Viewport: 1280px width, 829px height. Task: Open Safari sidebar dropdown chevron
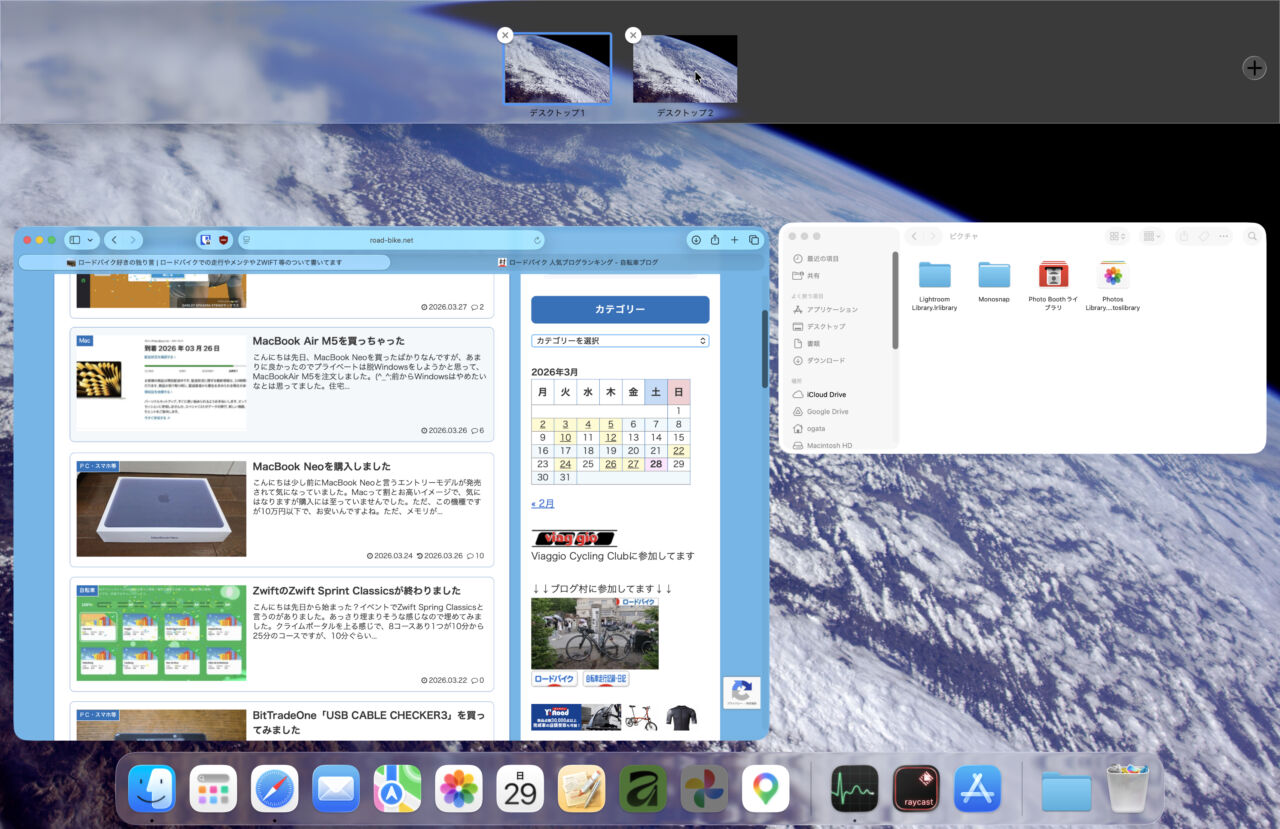coord(91,240)
